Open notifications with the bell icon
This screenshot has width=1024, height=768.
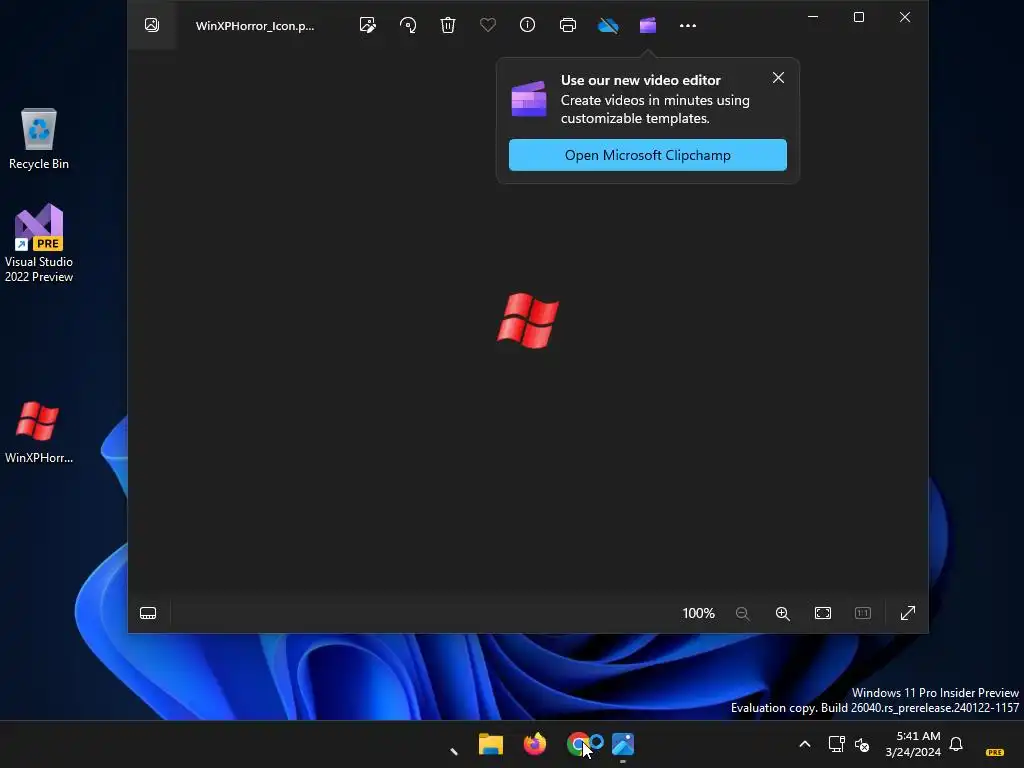[x=956, y=744]
